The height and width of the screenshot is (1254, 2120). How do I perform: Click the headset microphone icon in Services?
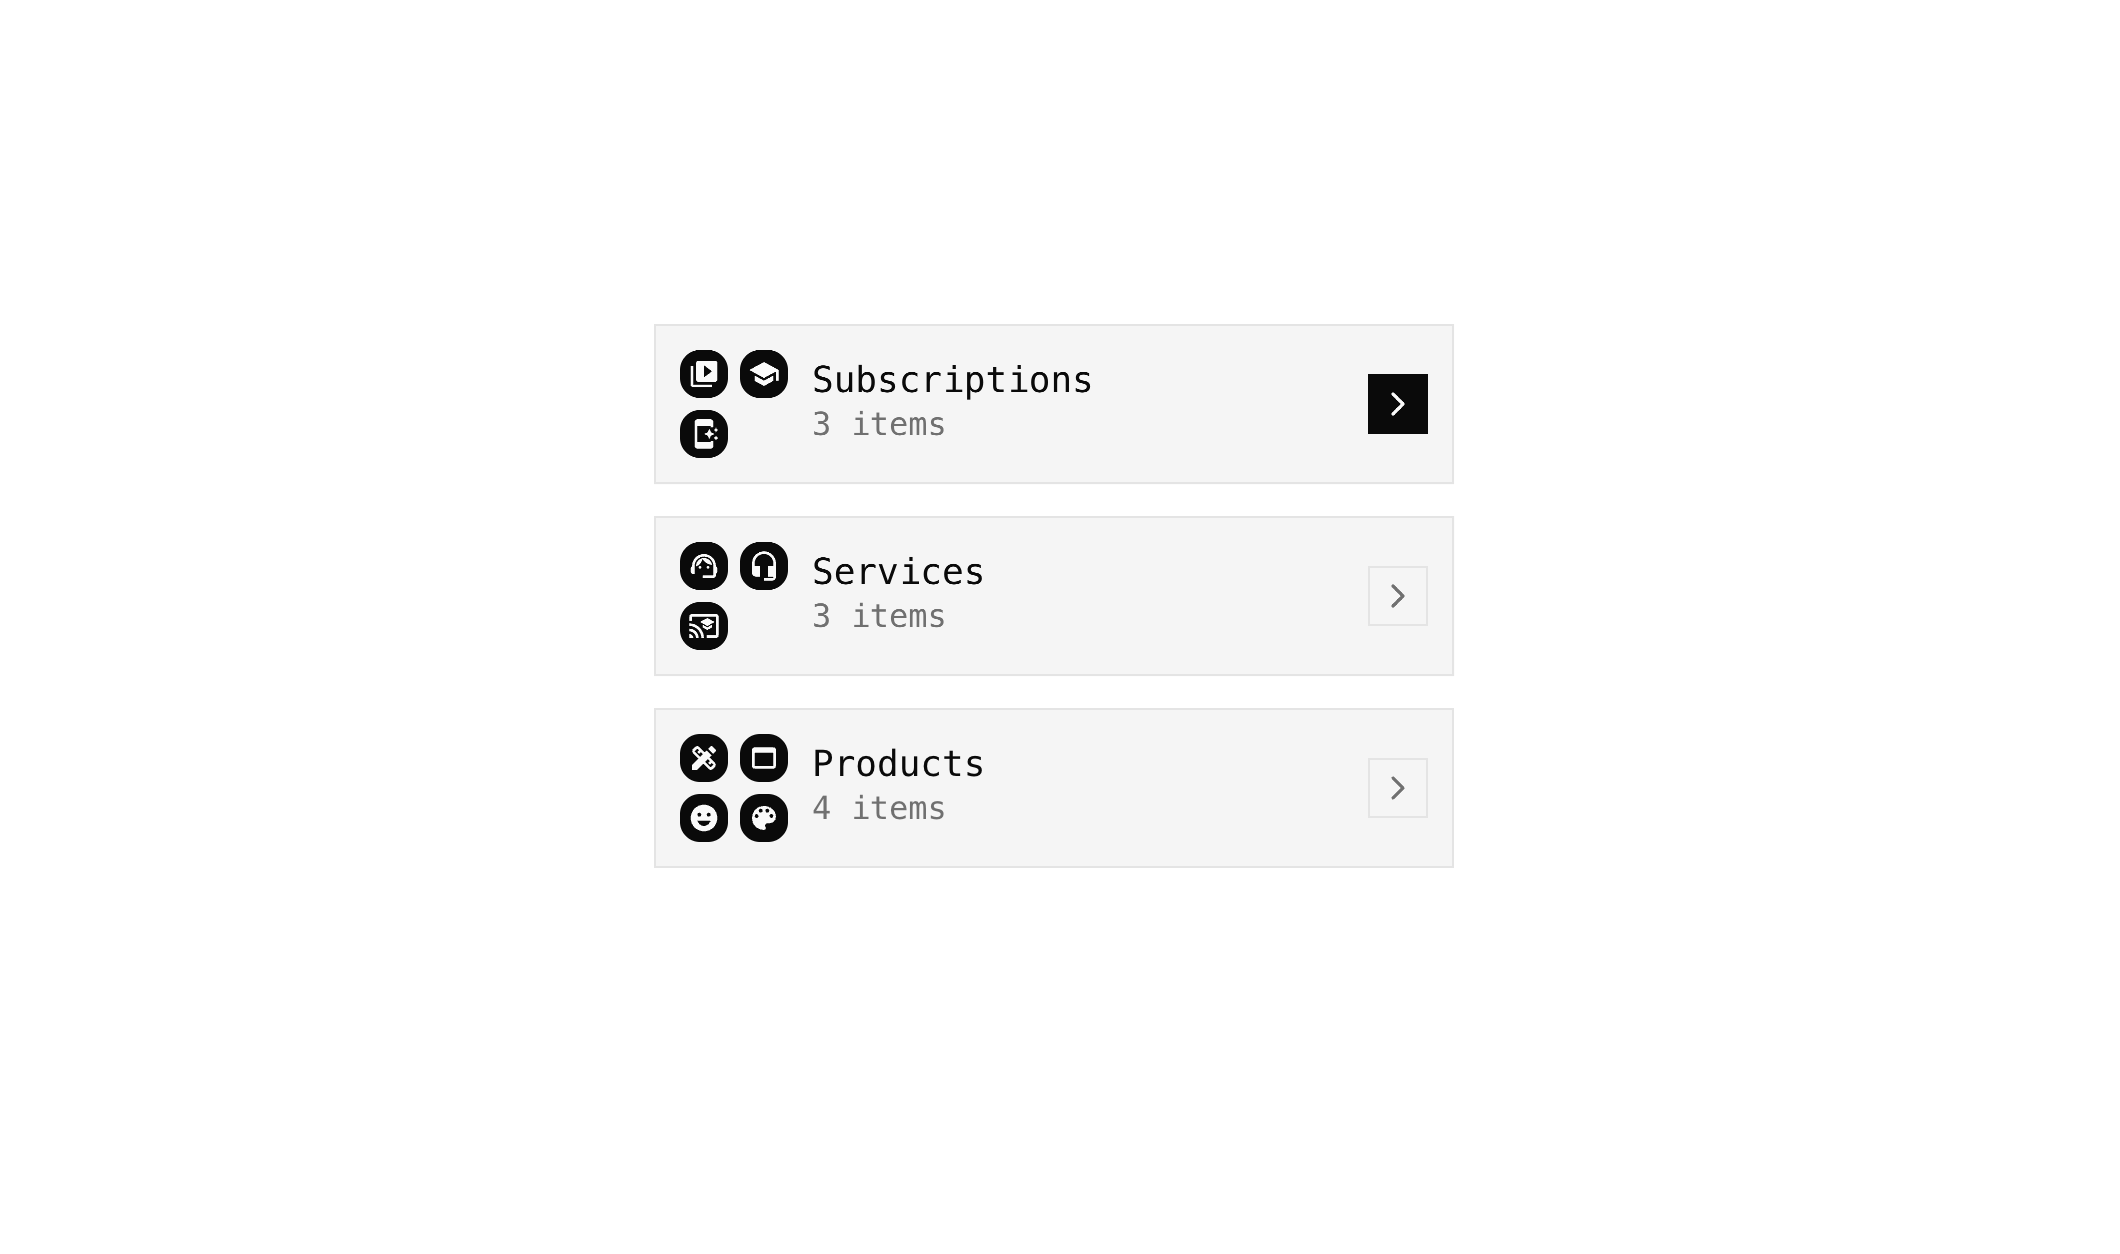(764, 566)
